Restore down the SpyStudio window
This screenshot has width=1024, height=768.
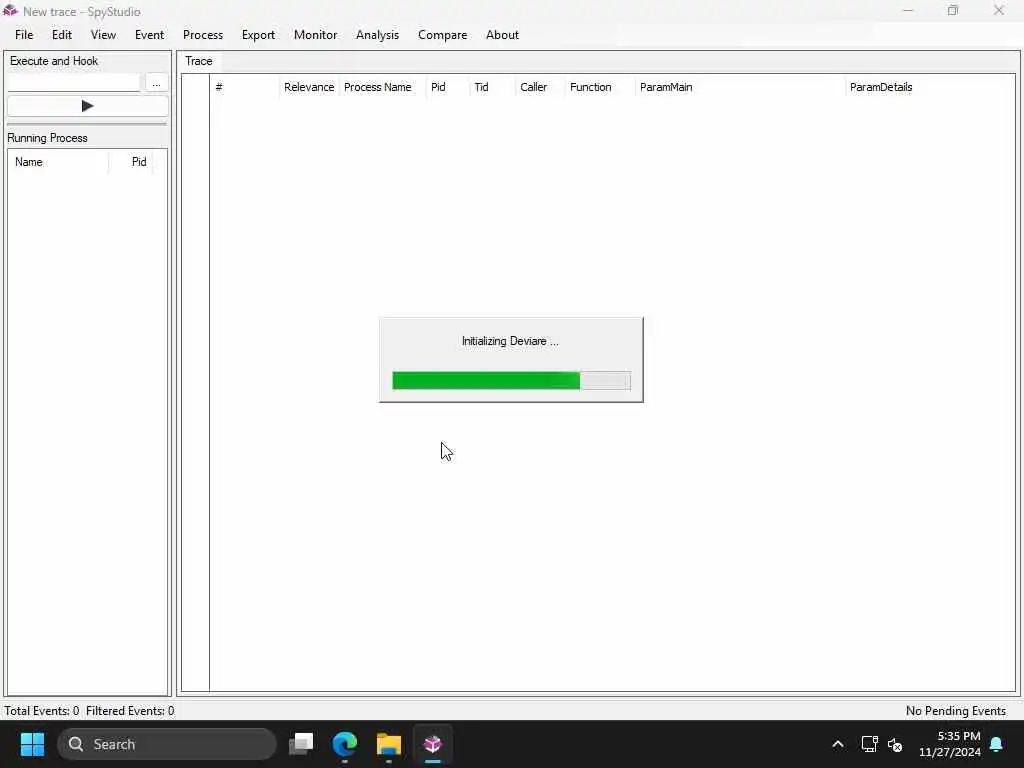click(953, 10)
